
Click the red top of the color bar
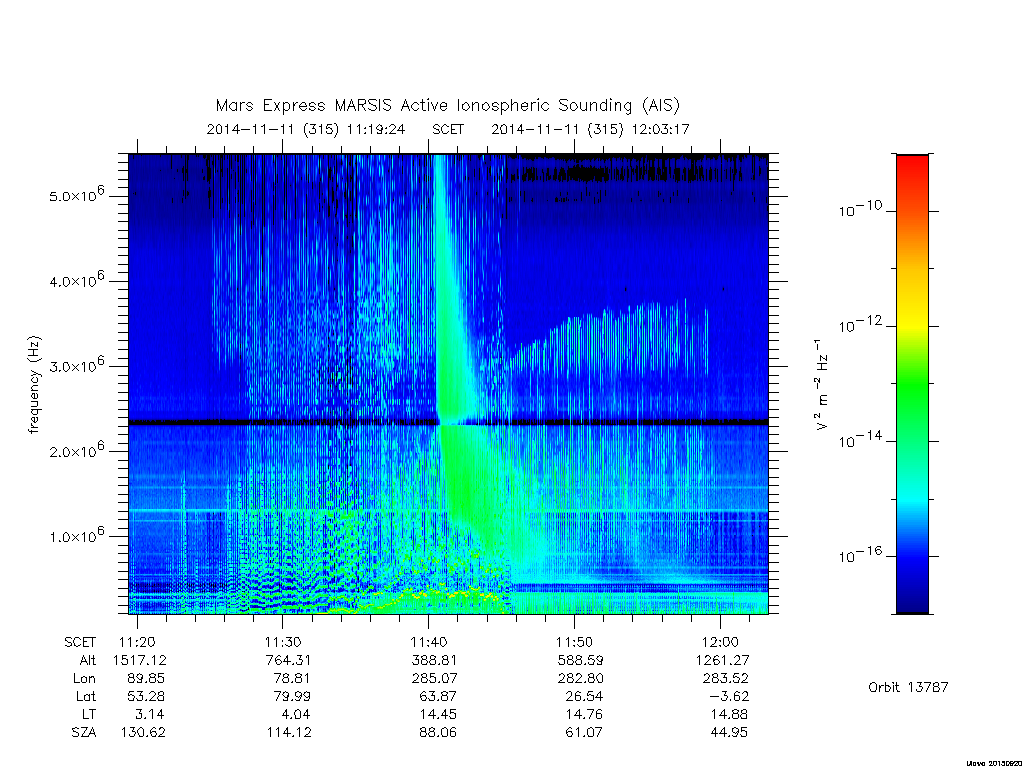click(912, 165)
